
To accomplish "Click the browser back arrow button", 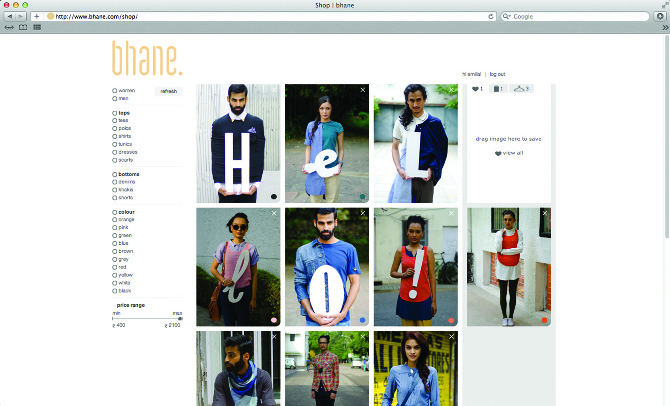I will 10,17.
